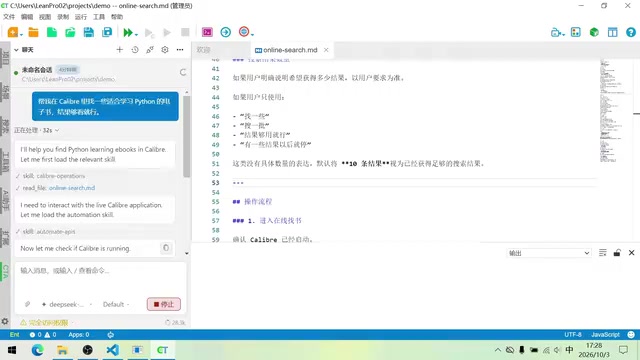
Task: Open the deepseek model dropdown
Action: click(x=66, y=304)
